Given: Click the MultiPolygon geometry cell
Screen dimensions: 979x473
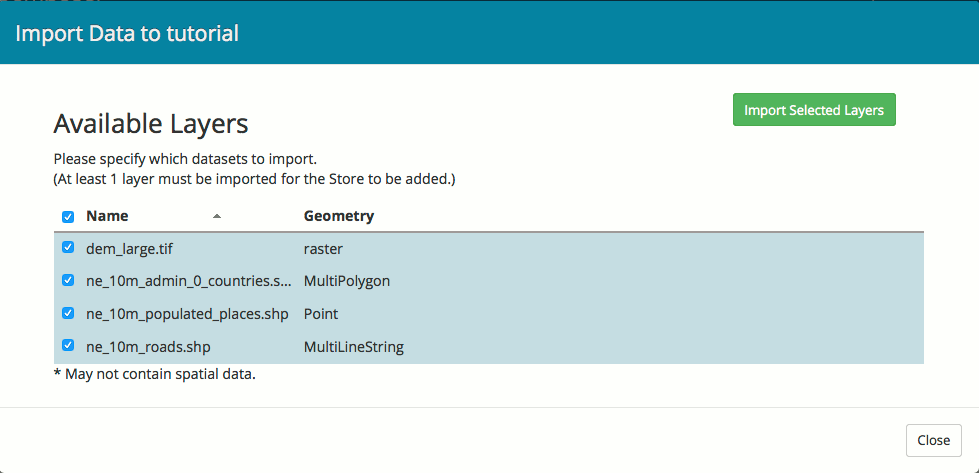Looking at the screenshot, I should pos(346,281).
